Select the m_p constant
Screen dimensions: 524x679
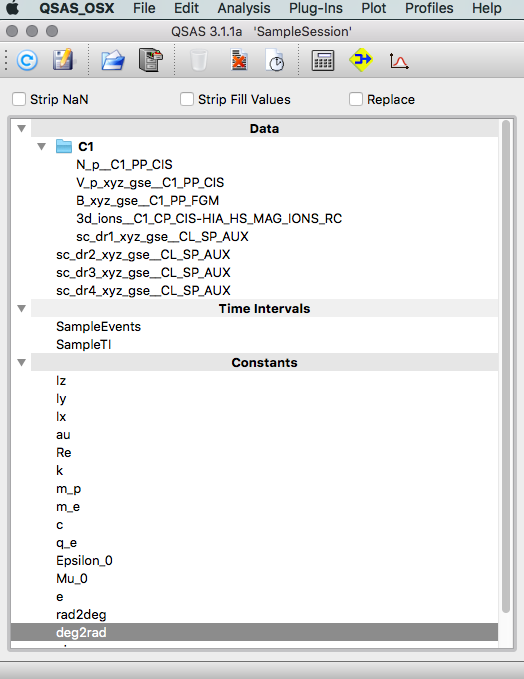click(x=68, y=489)
